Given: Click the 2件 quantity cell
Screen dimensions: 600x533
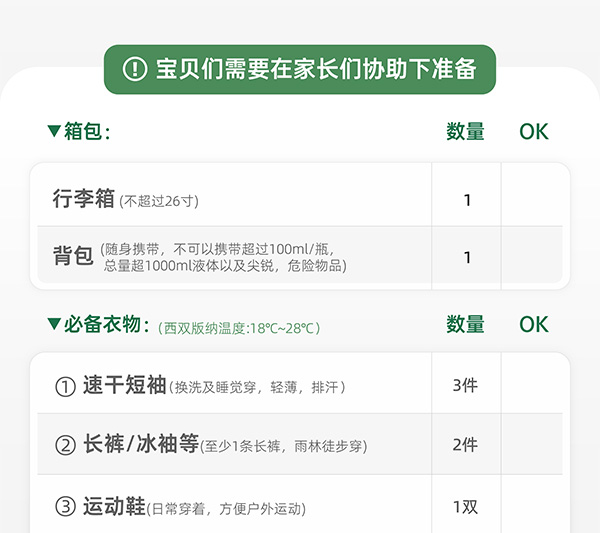Looking at the screenshot, I should pyautogui.click(x=466, y=445).
